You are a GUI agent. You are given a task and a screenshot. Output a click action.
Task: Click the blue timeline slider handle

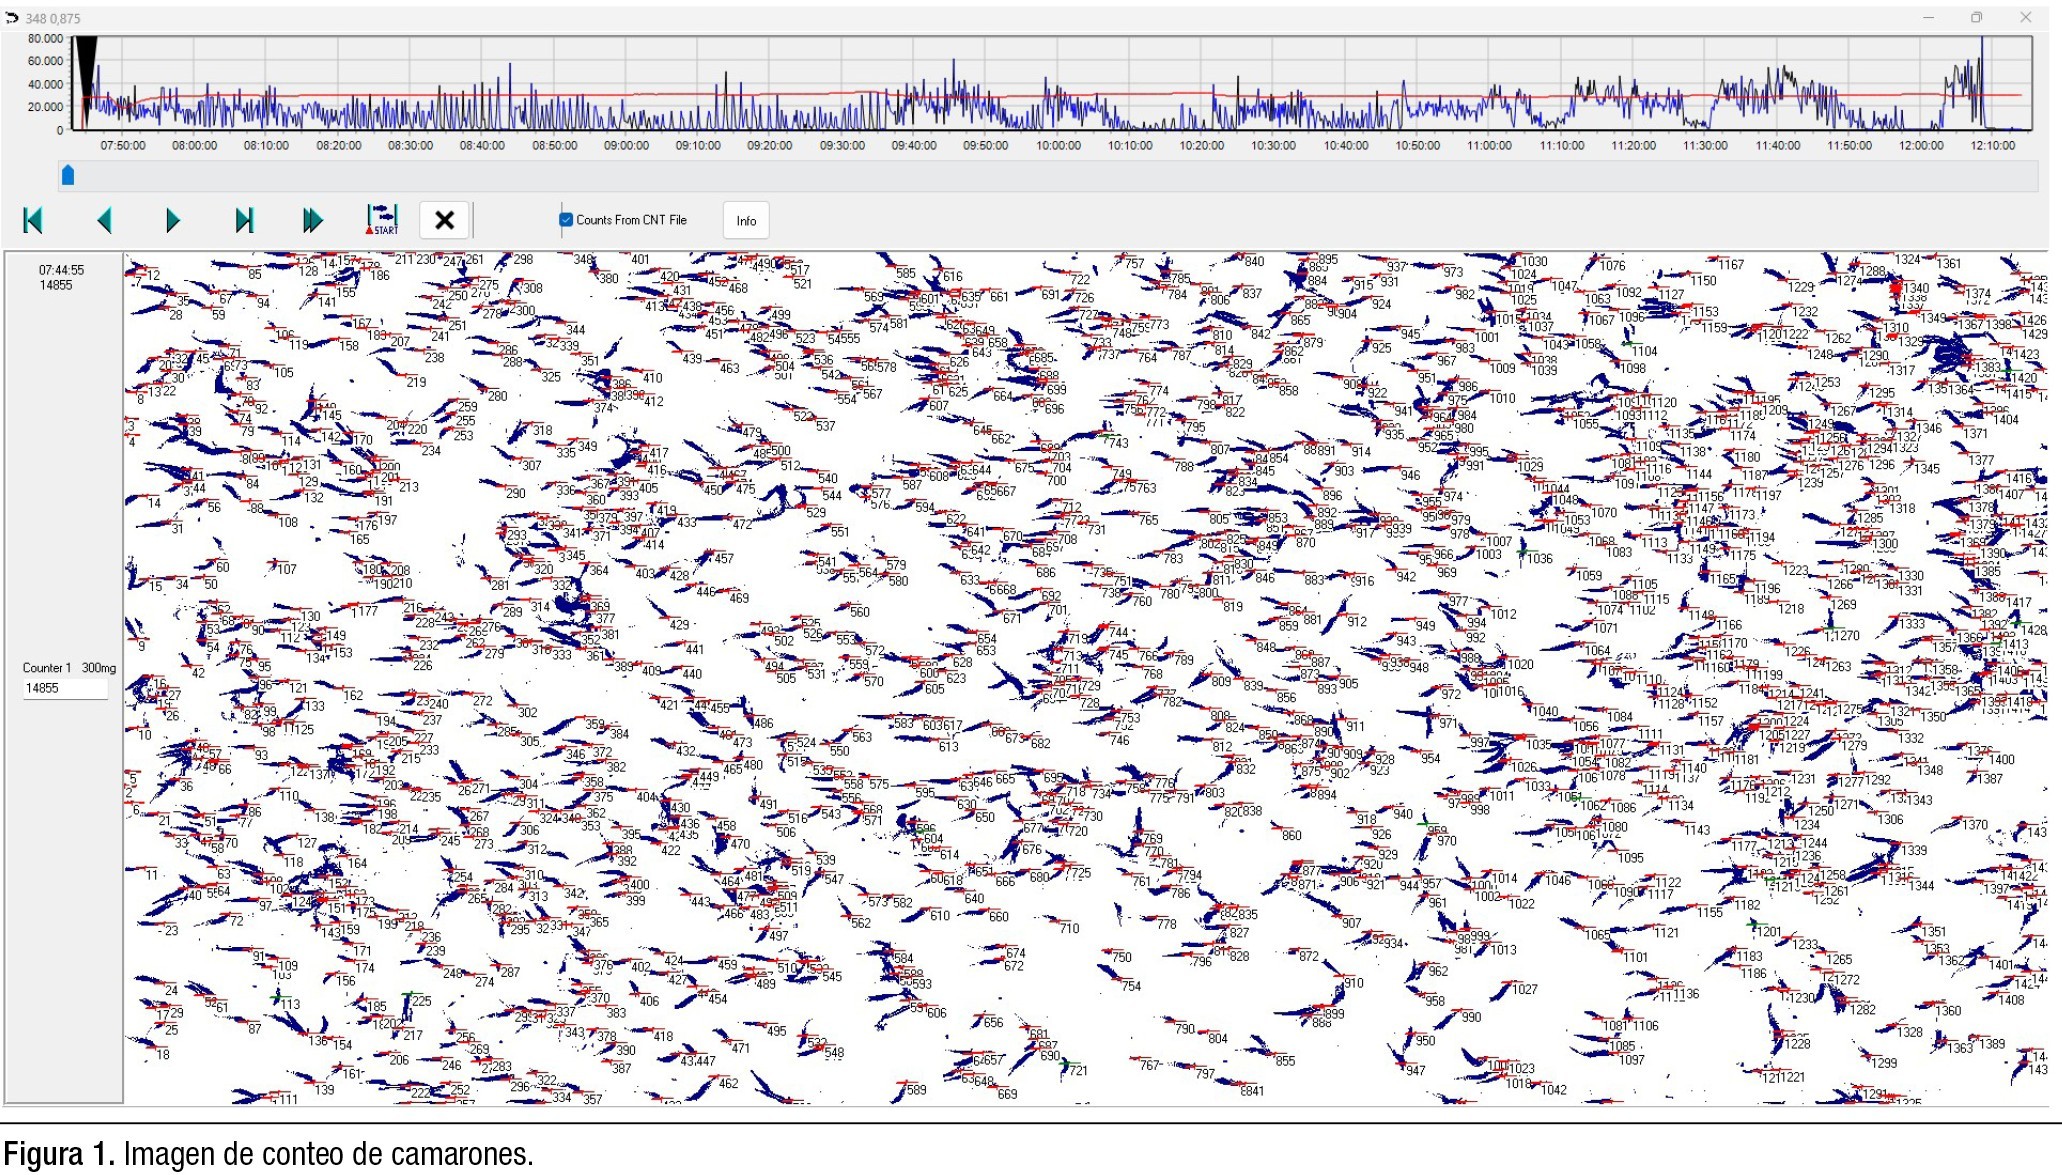(x=68, y=176)
